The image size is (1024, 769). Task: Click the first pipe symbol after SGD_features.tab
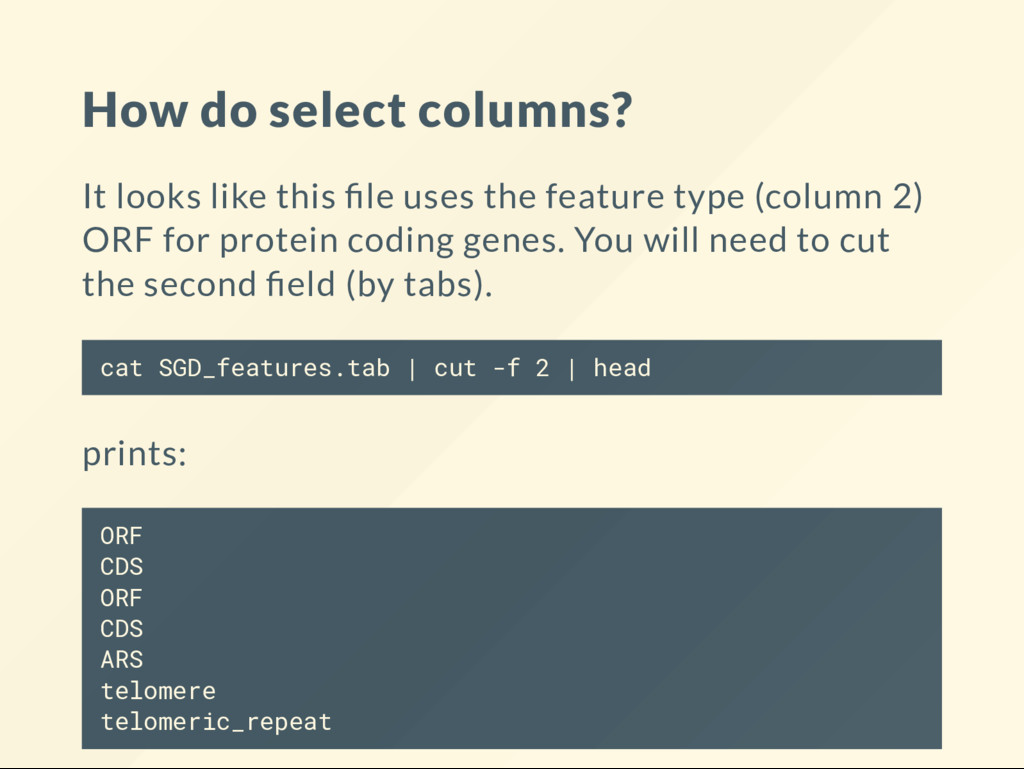click(x=412, y=369)
